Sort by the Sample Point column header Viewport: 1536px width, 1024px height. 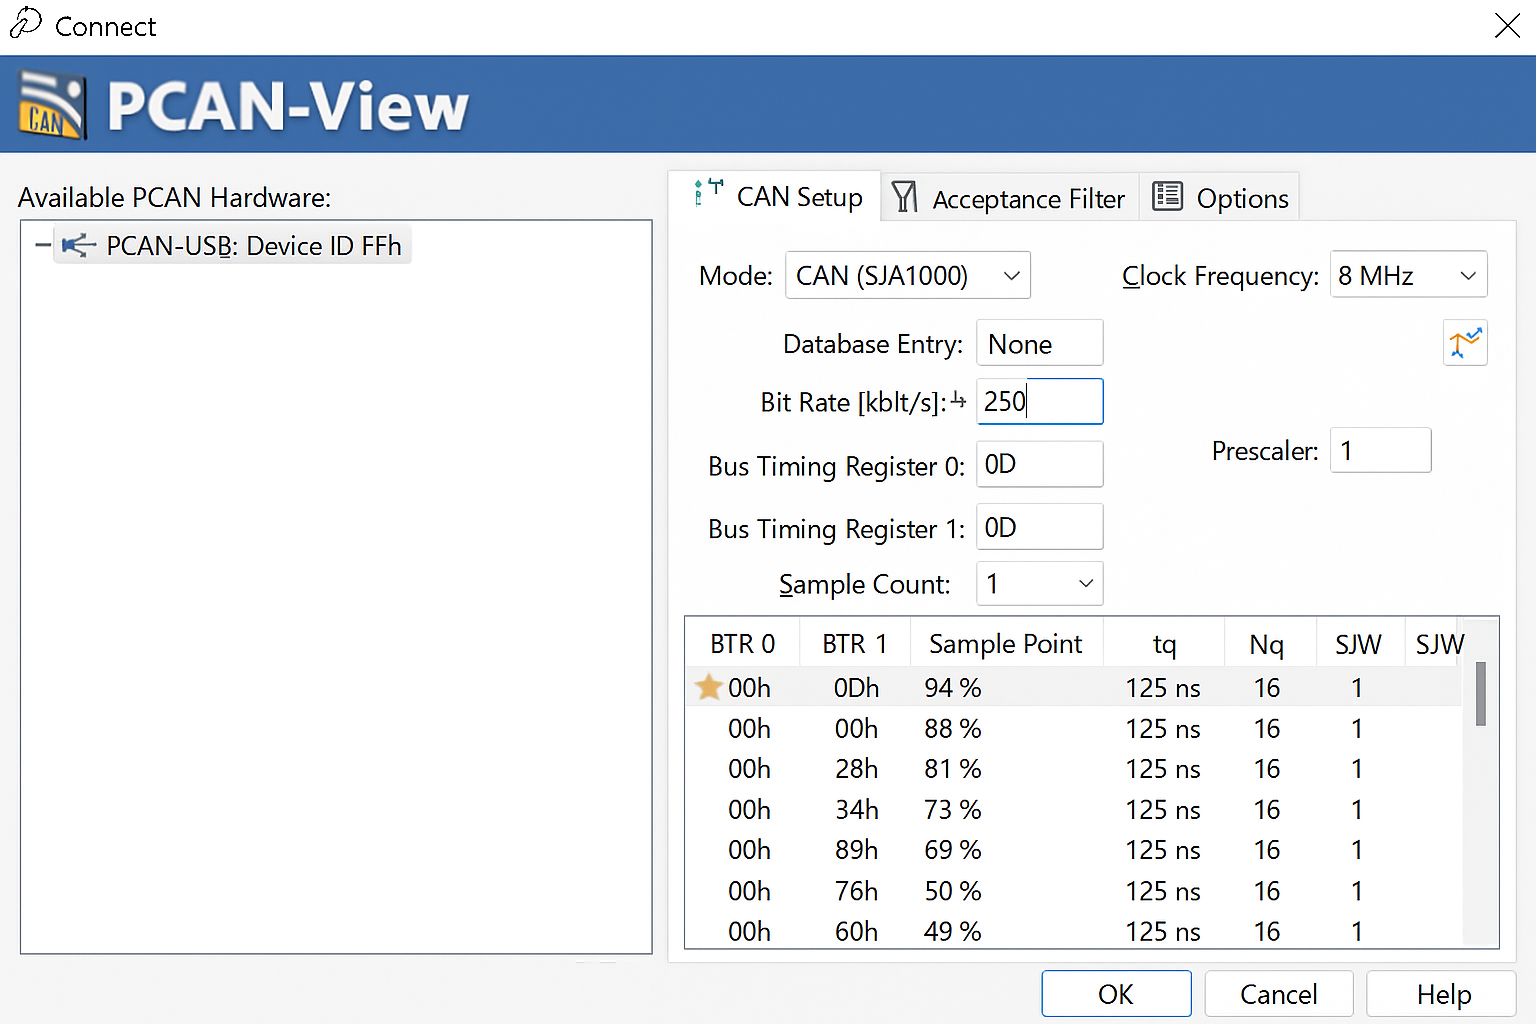pos(1006,643)
